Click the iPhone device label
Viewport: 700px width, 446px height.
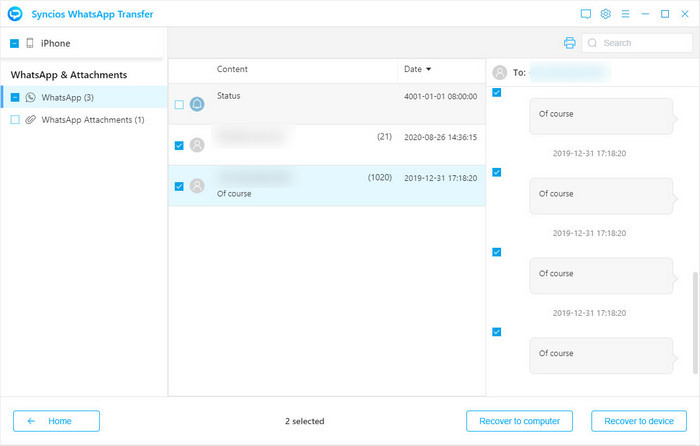click(x=55, y=43)
